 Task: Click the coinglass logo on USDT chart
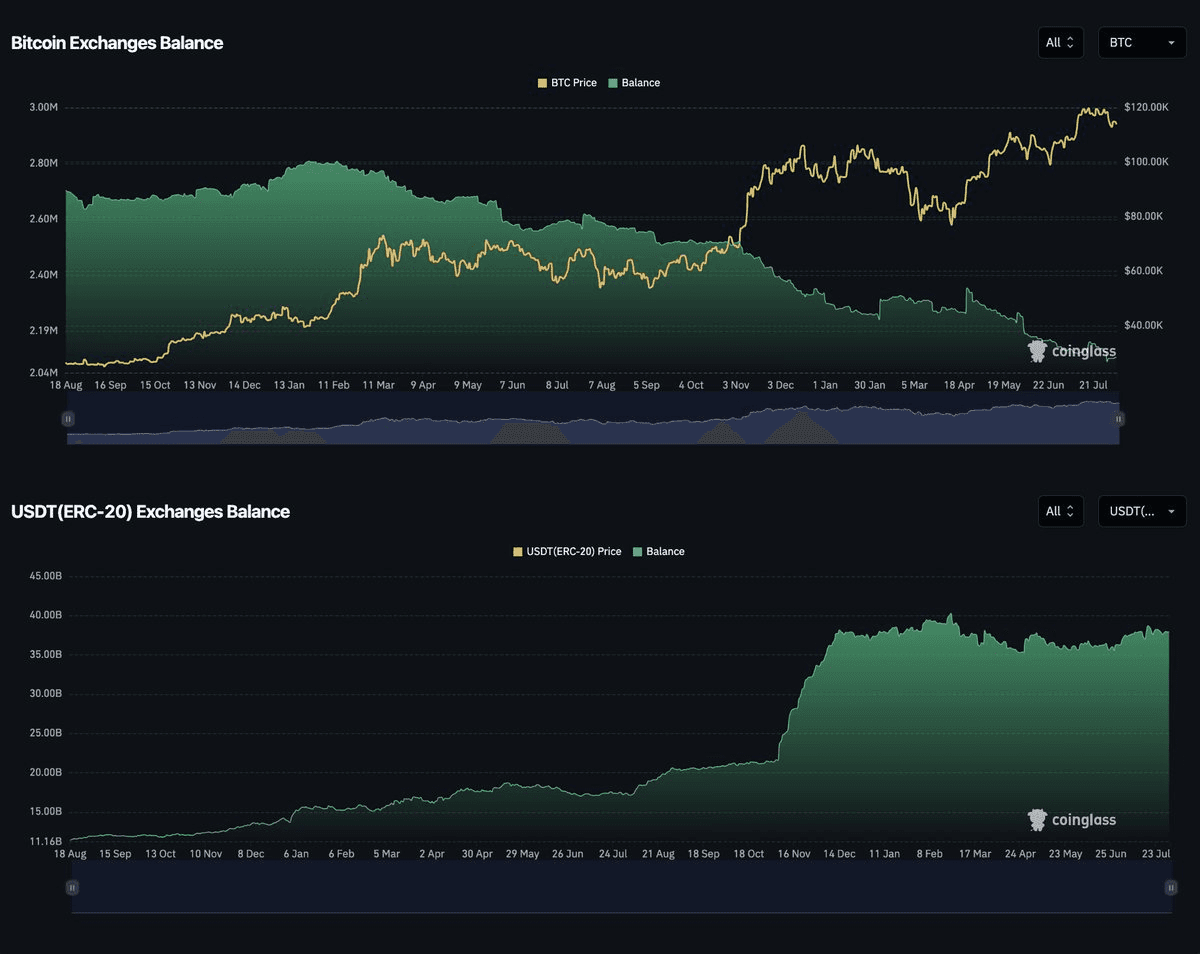click(x=1071, y=820)
